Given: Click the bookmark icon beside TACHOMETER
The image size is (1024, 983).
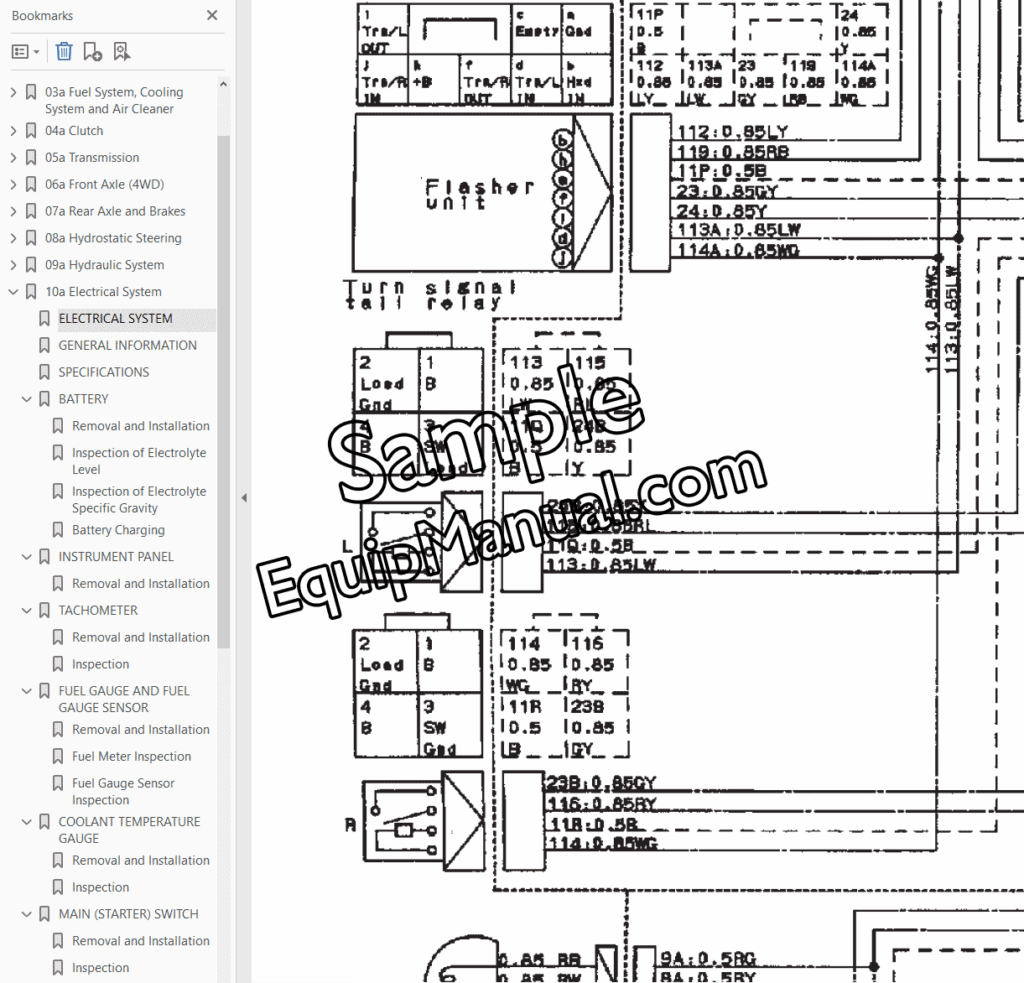Looking at the screenshot, I should pyautogui.click(x=44, y=610).
